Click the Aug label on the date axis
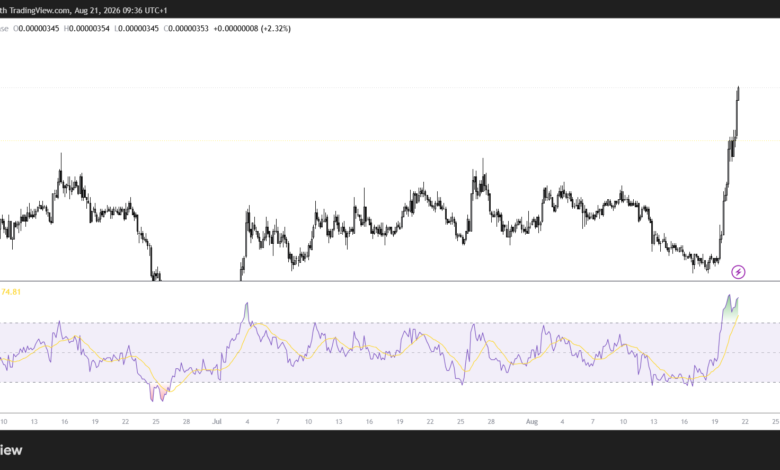 532,421
